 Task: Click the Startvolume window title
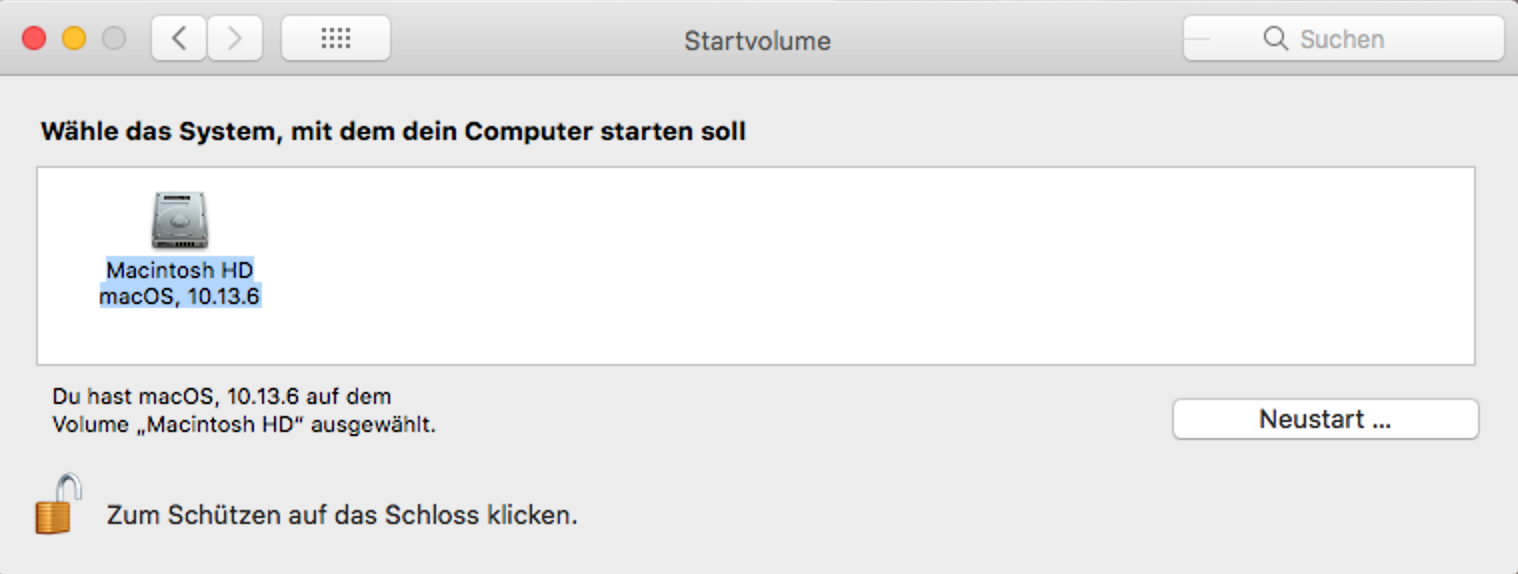pos(757,41)
